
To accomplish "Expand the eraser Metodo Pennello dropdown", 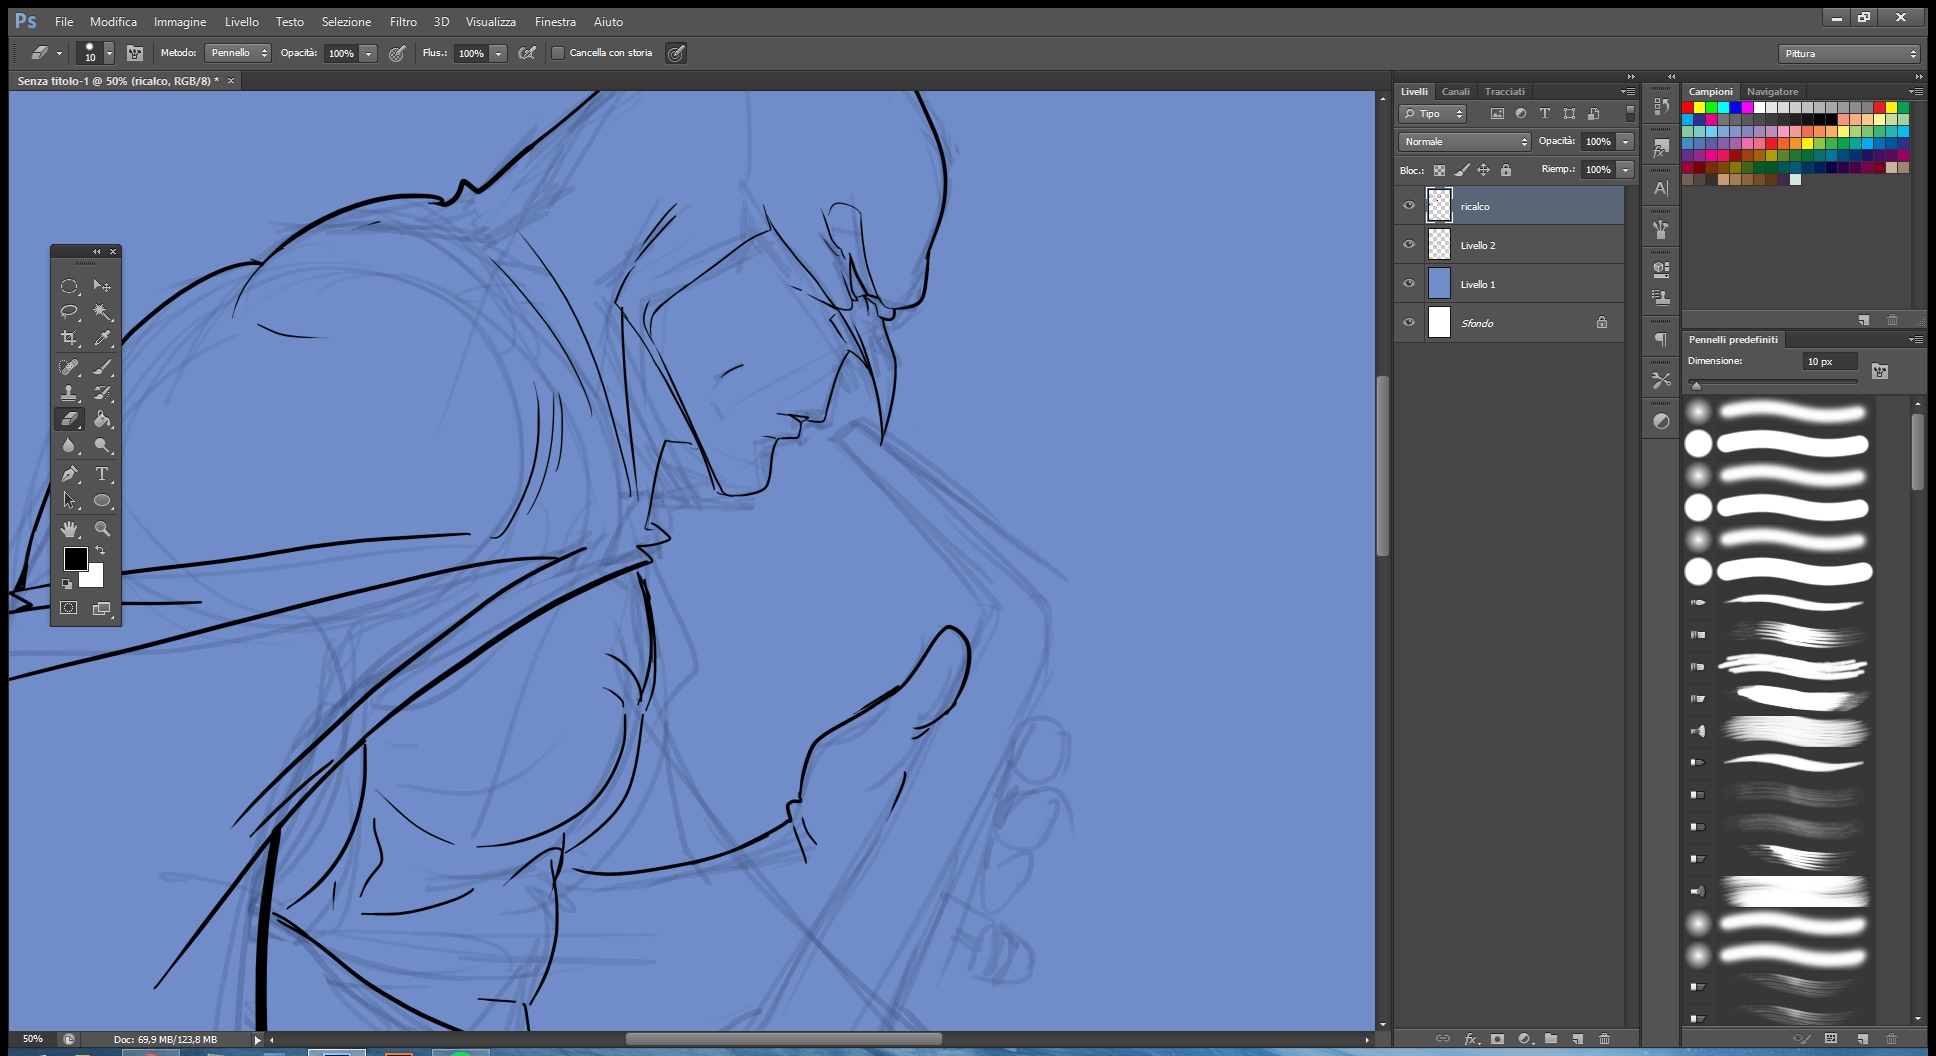I will pyautogui.click(x=238, y=53).
